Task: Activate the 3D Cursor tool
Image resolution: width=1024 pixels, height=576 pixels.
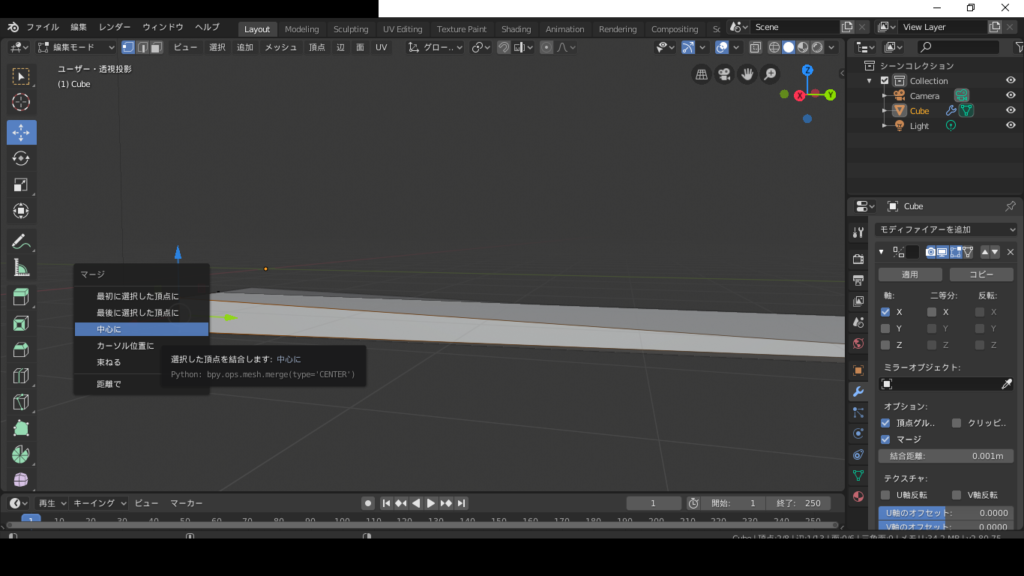Action: (x=21, y=102)
